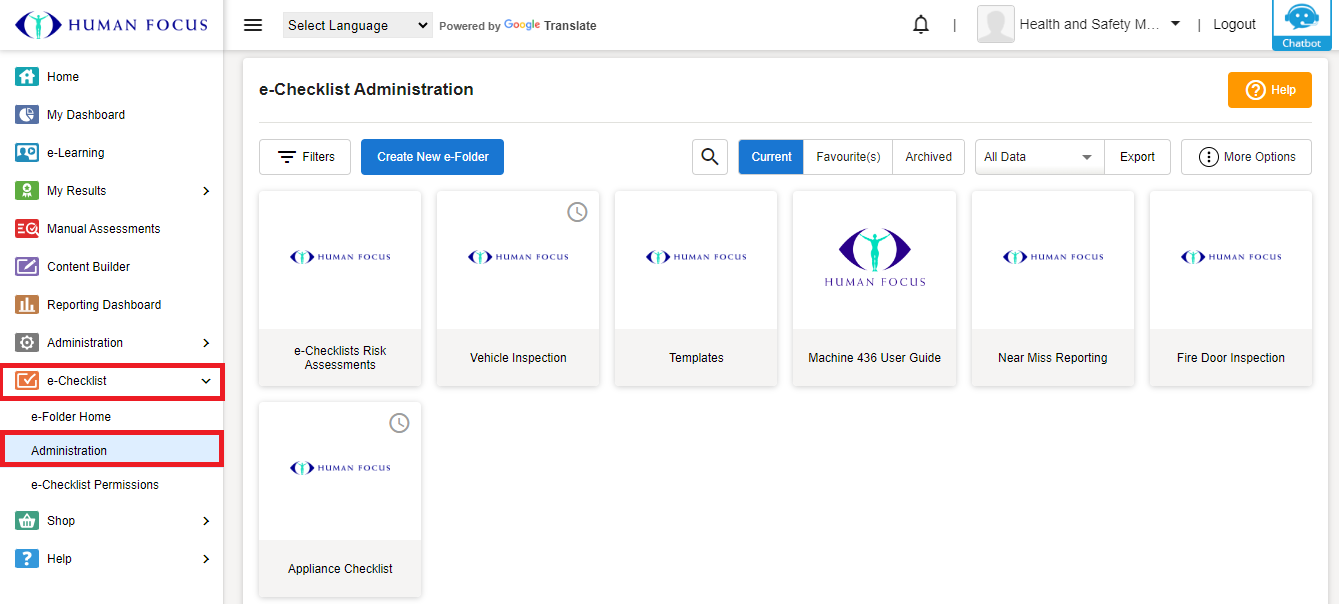This screenshot has height=604, width=1339.
Task: Switch to Archived folders view
Action: point(928,157)
